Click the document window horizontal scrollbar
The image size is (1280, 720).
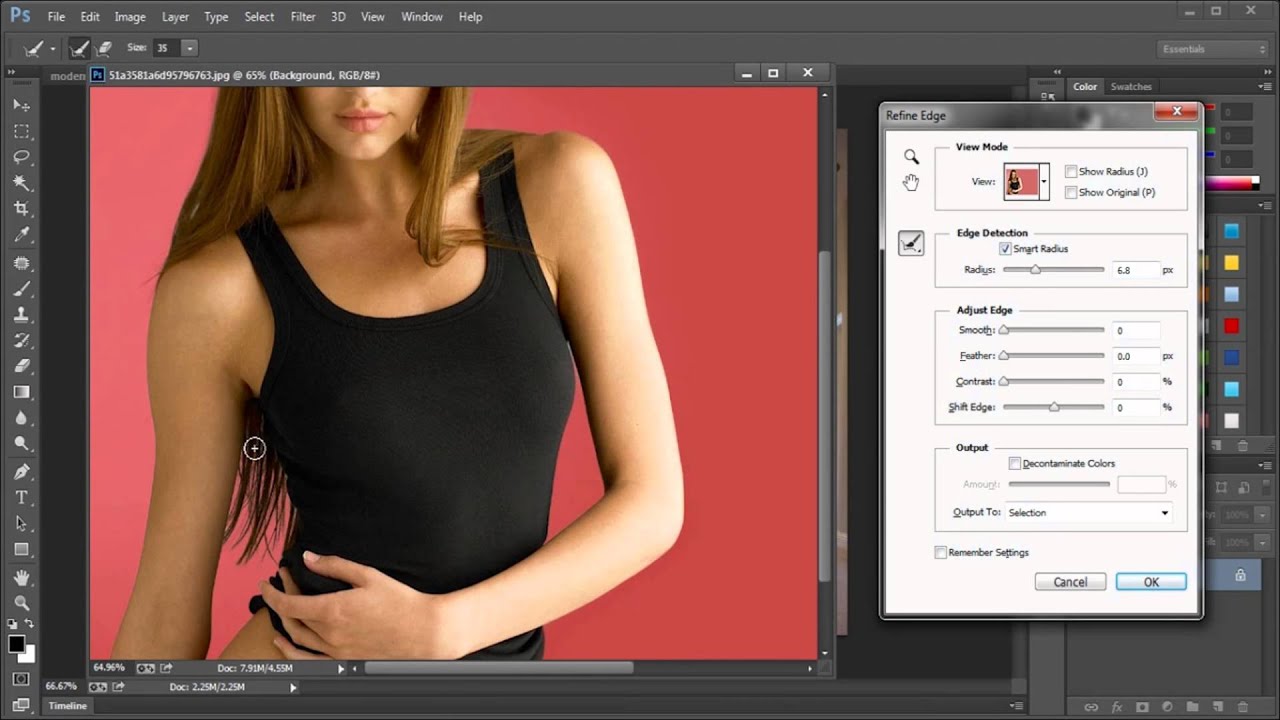click(499, 668)
